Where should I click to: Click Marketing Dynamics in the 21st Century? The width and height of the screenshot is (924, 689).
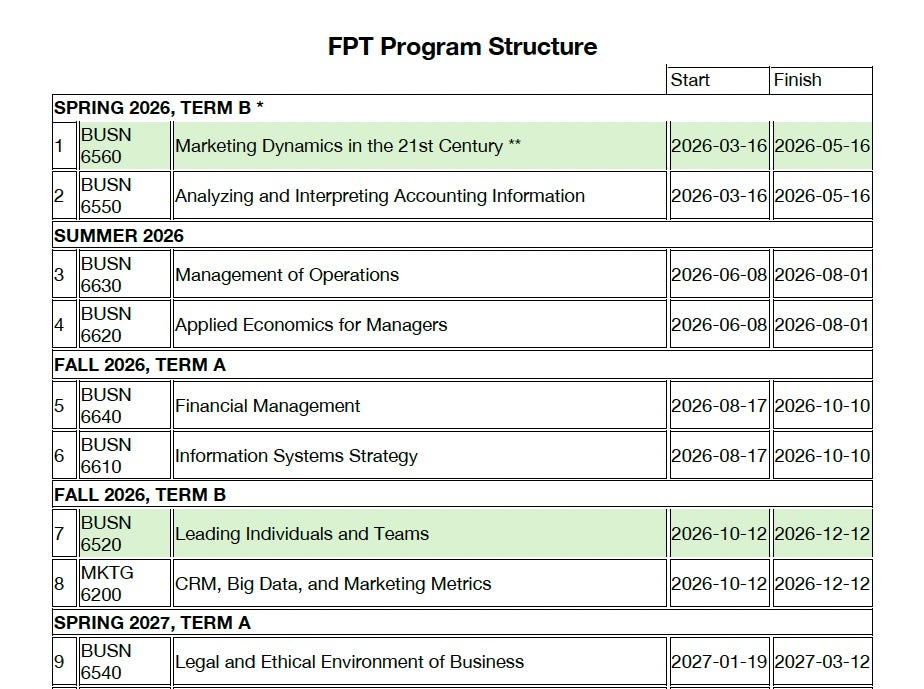click(347, 146)
